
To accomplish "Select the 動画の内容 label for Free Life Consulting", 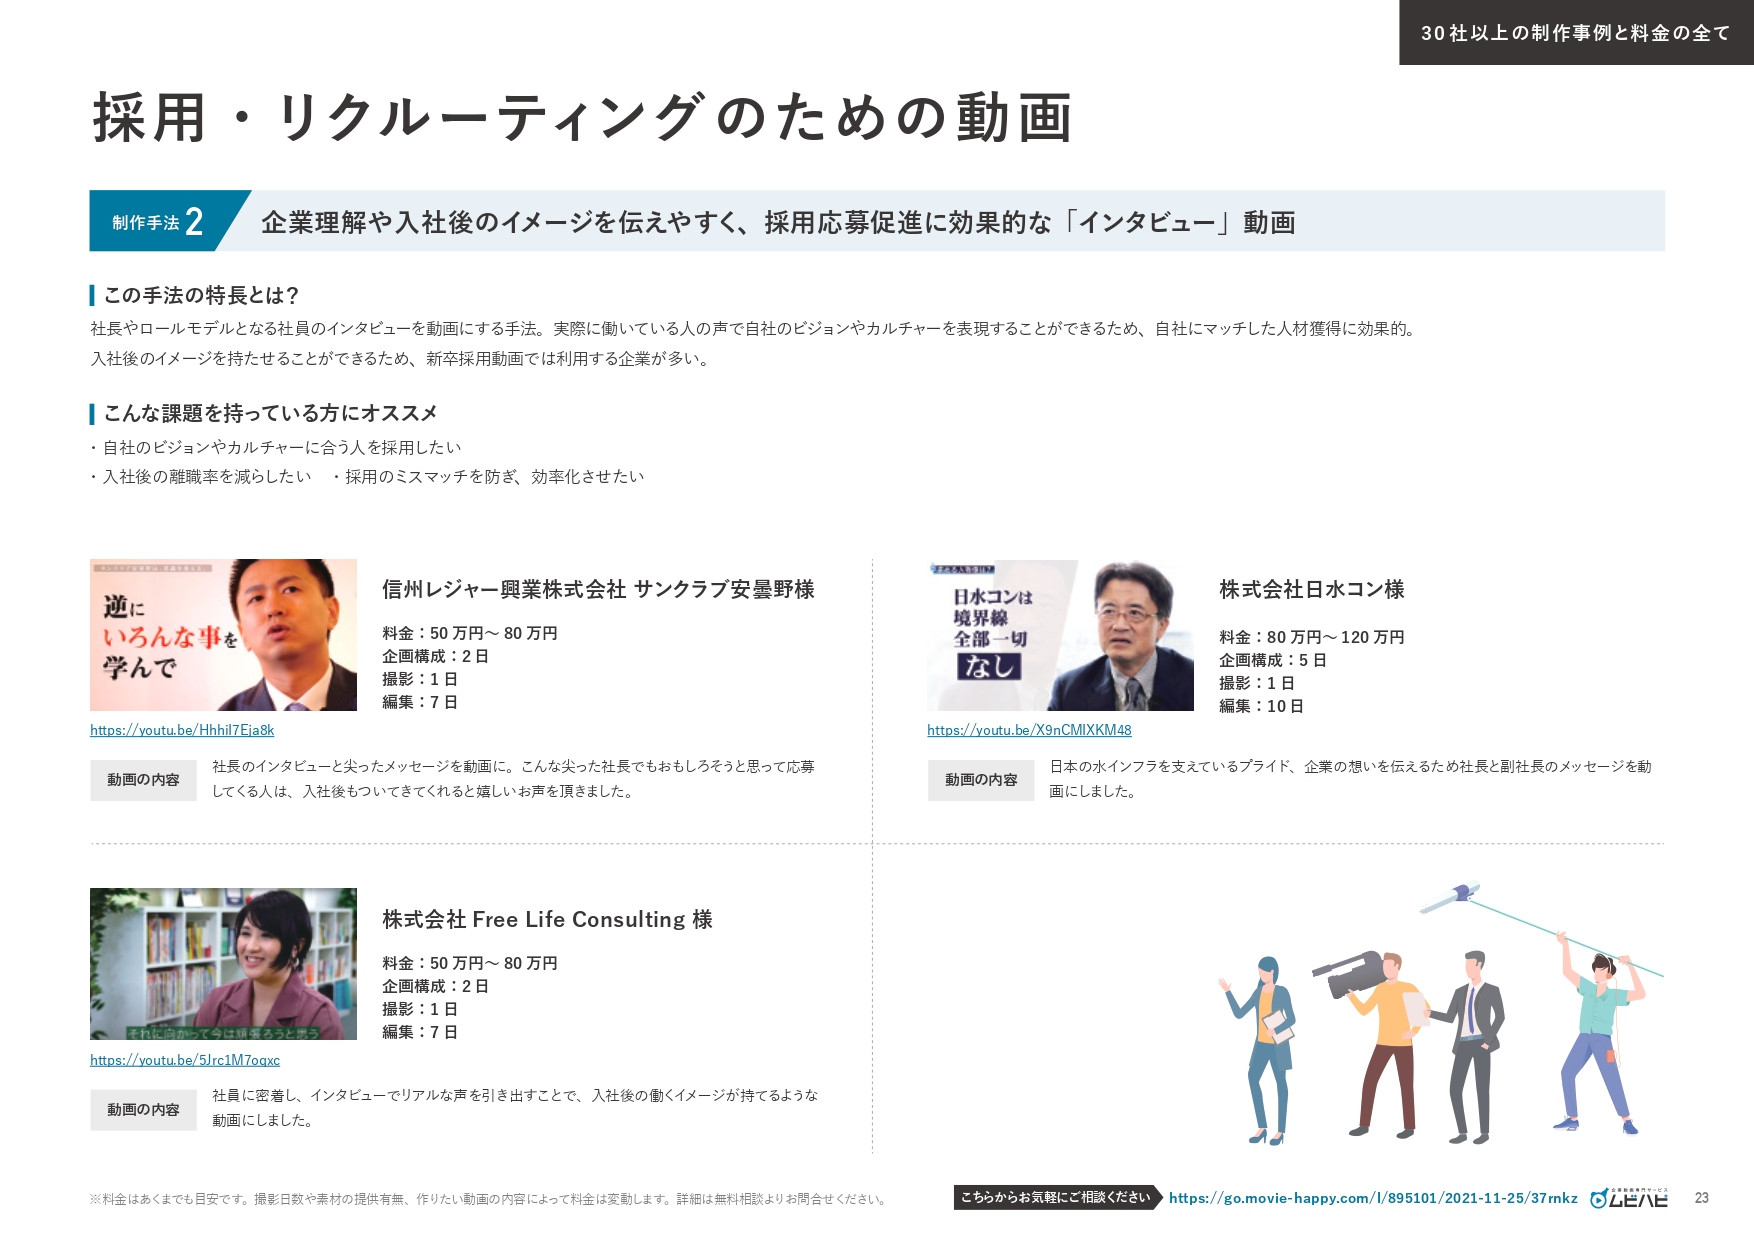I will tap(143, 1109).
